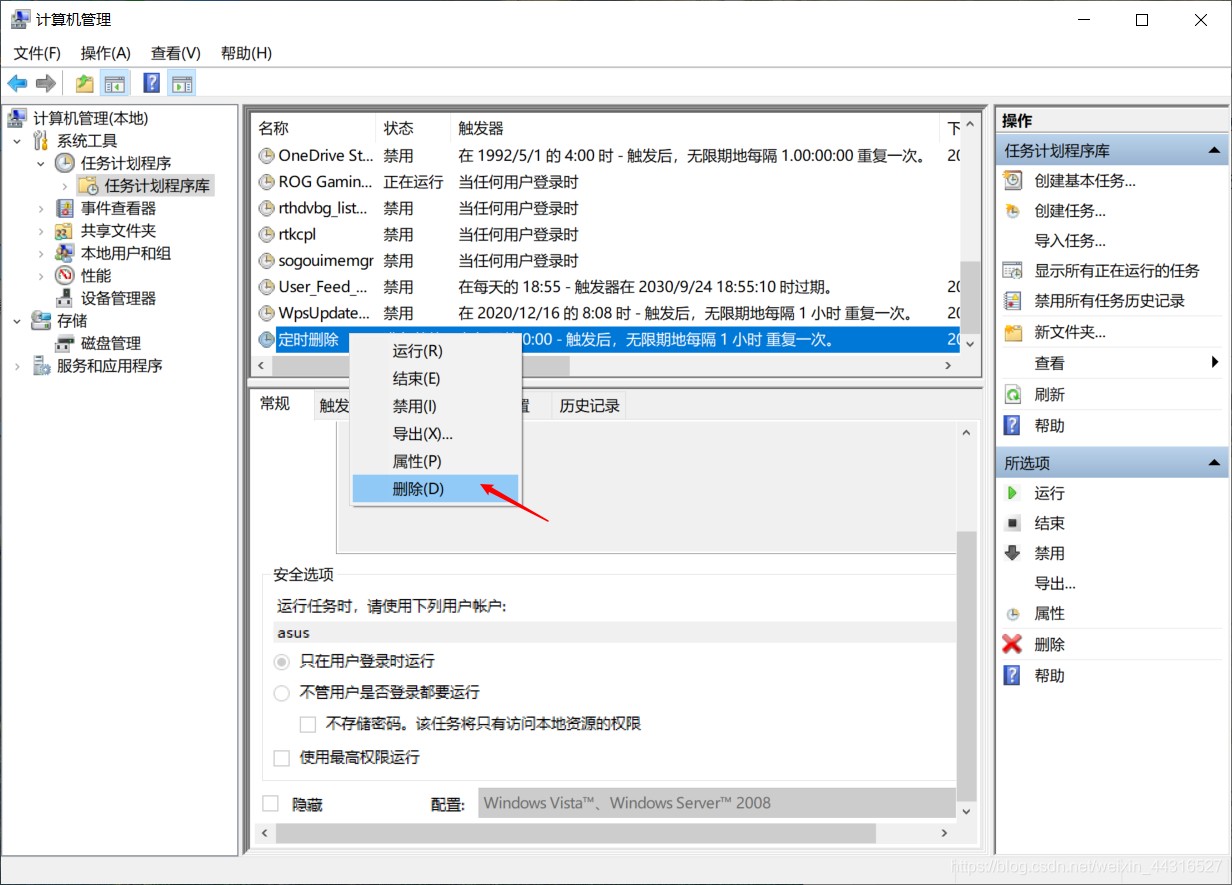Open 性能 in the tree
Viewport: 1232px width, 885px height.
(96, 275)
